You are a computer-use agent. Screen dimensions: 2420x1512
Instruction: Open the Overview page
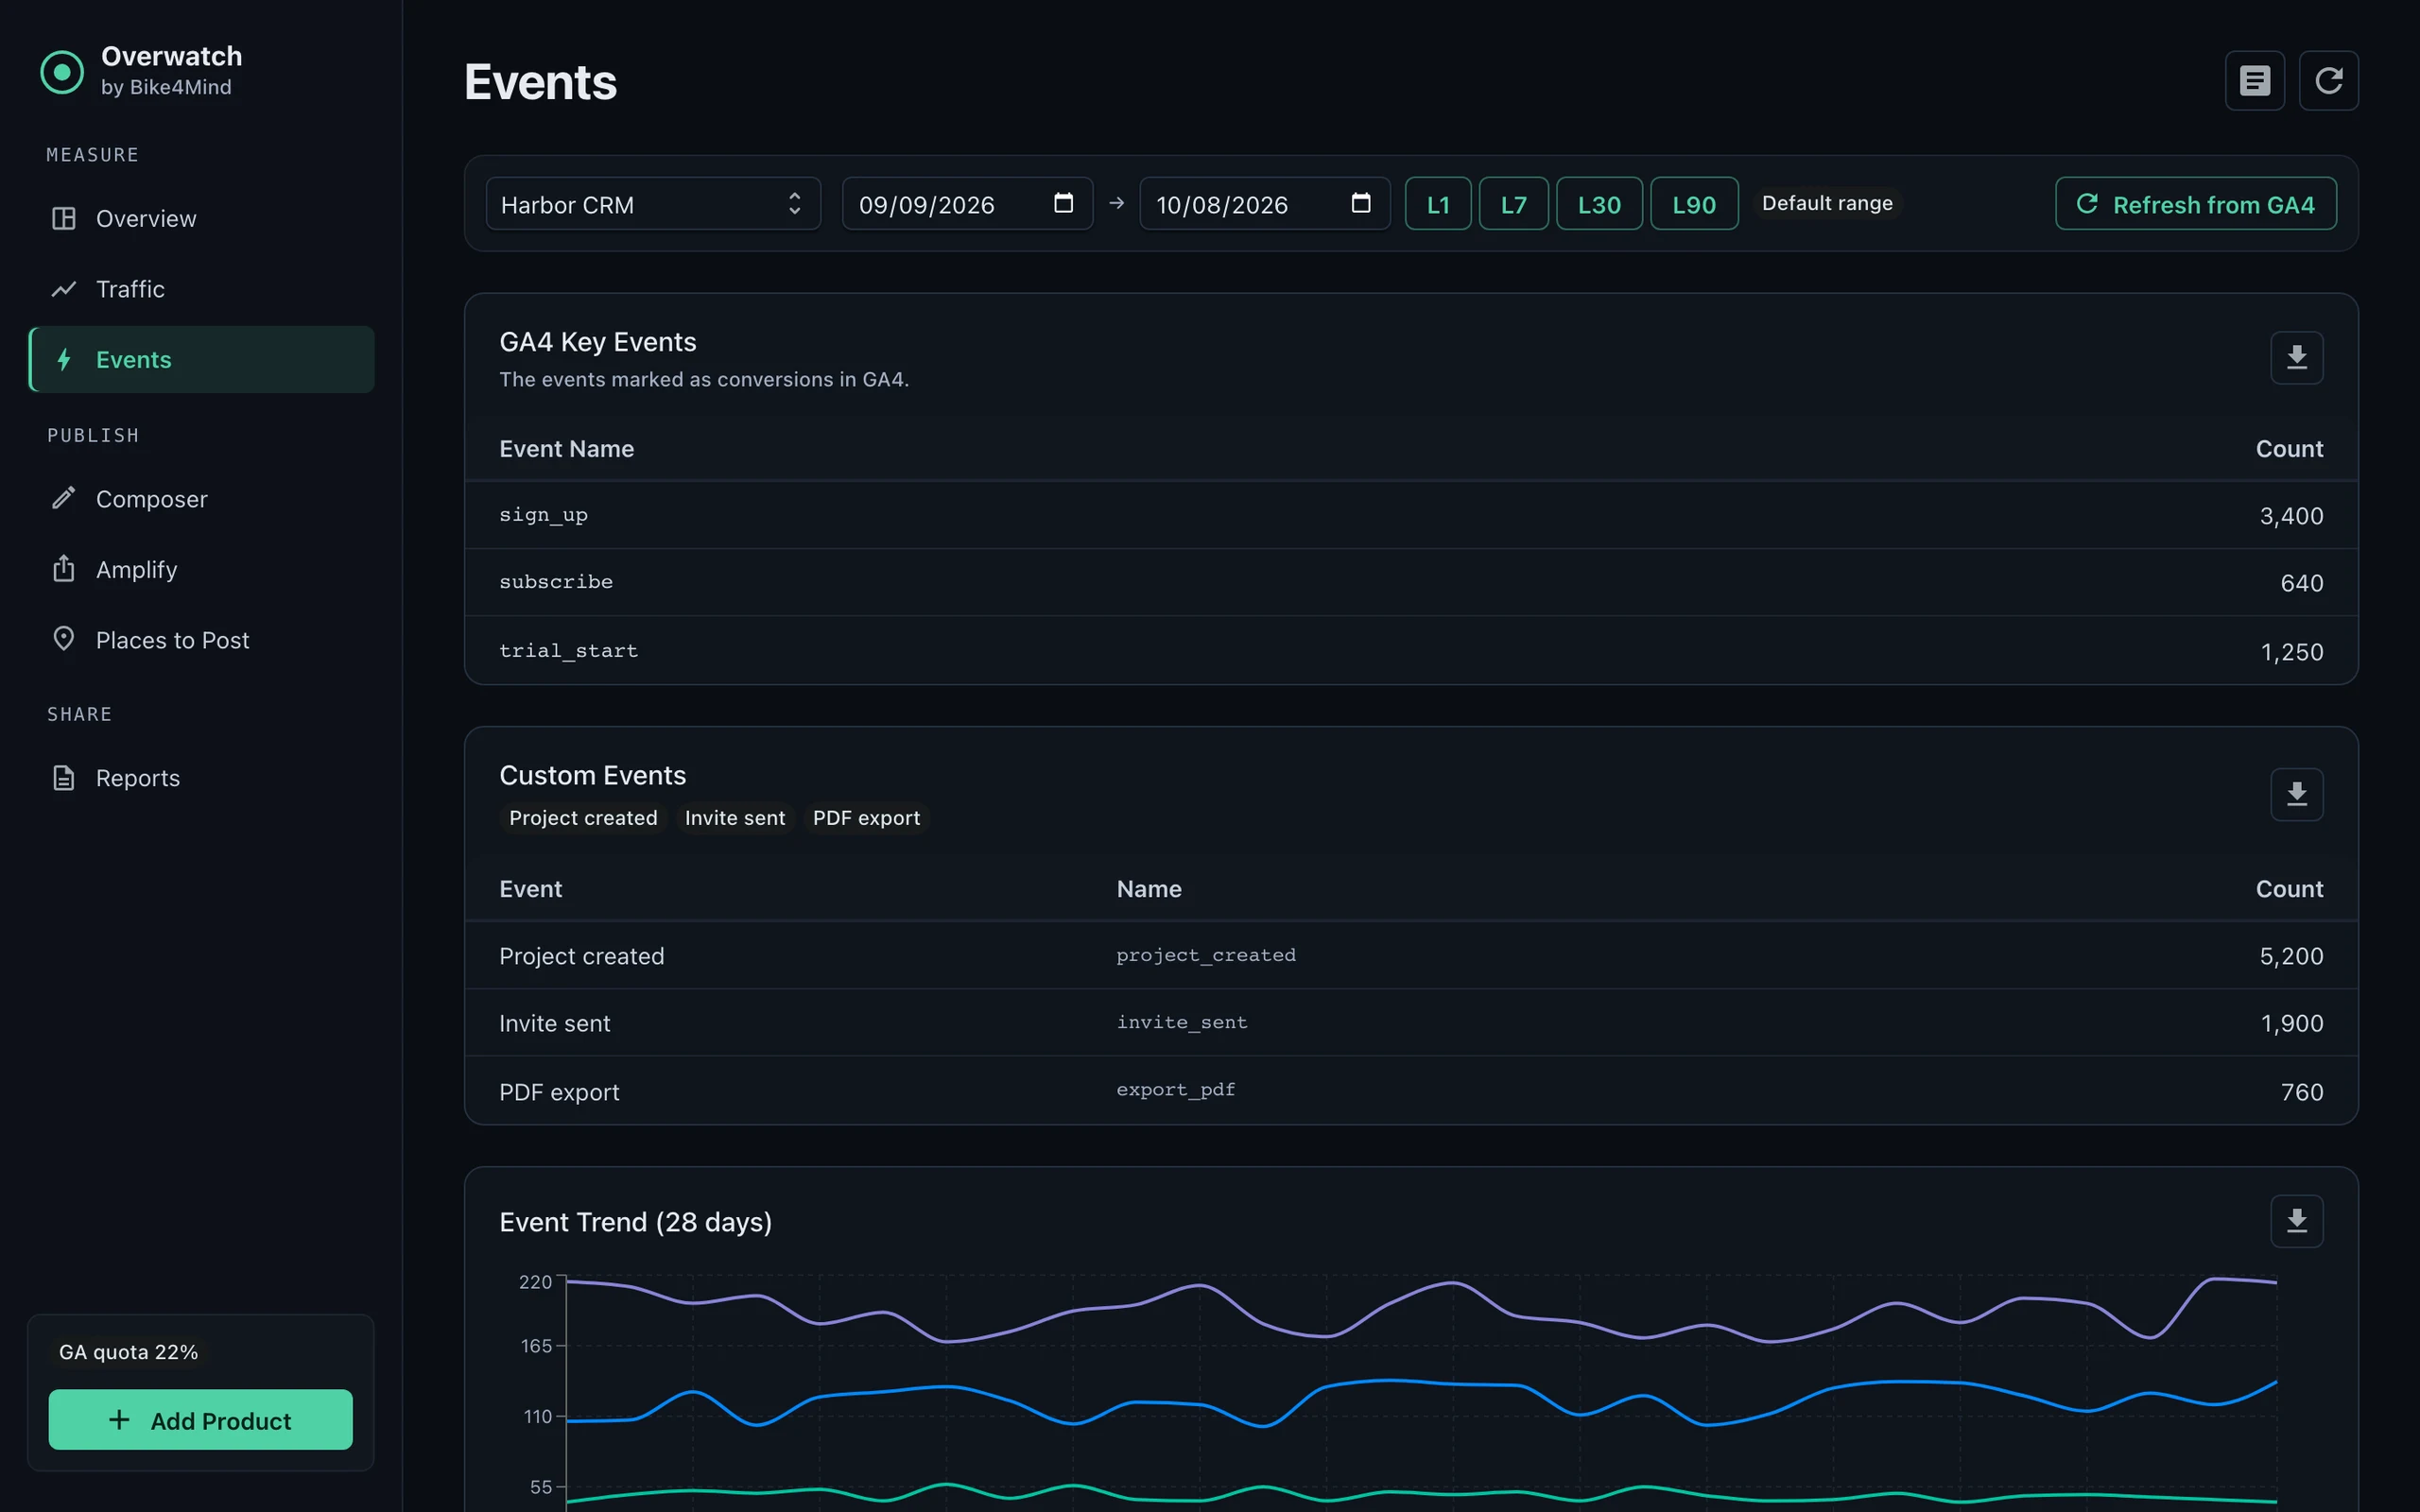click(201, 219)
